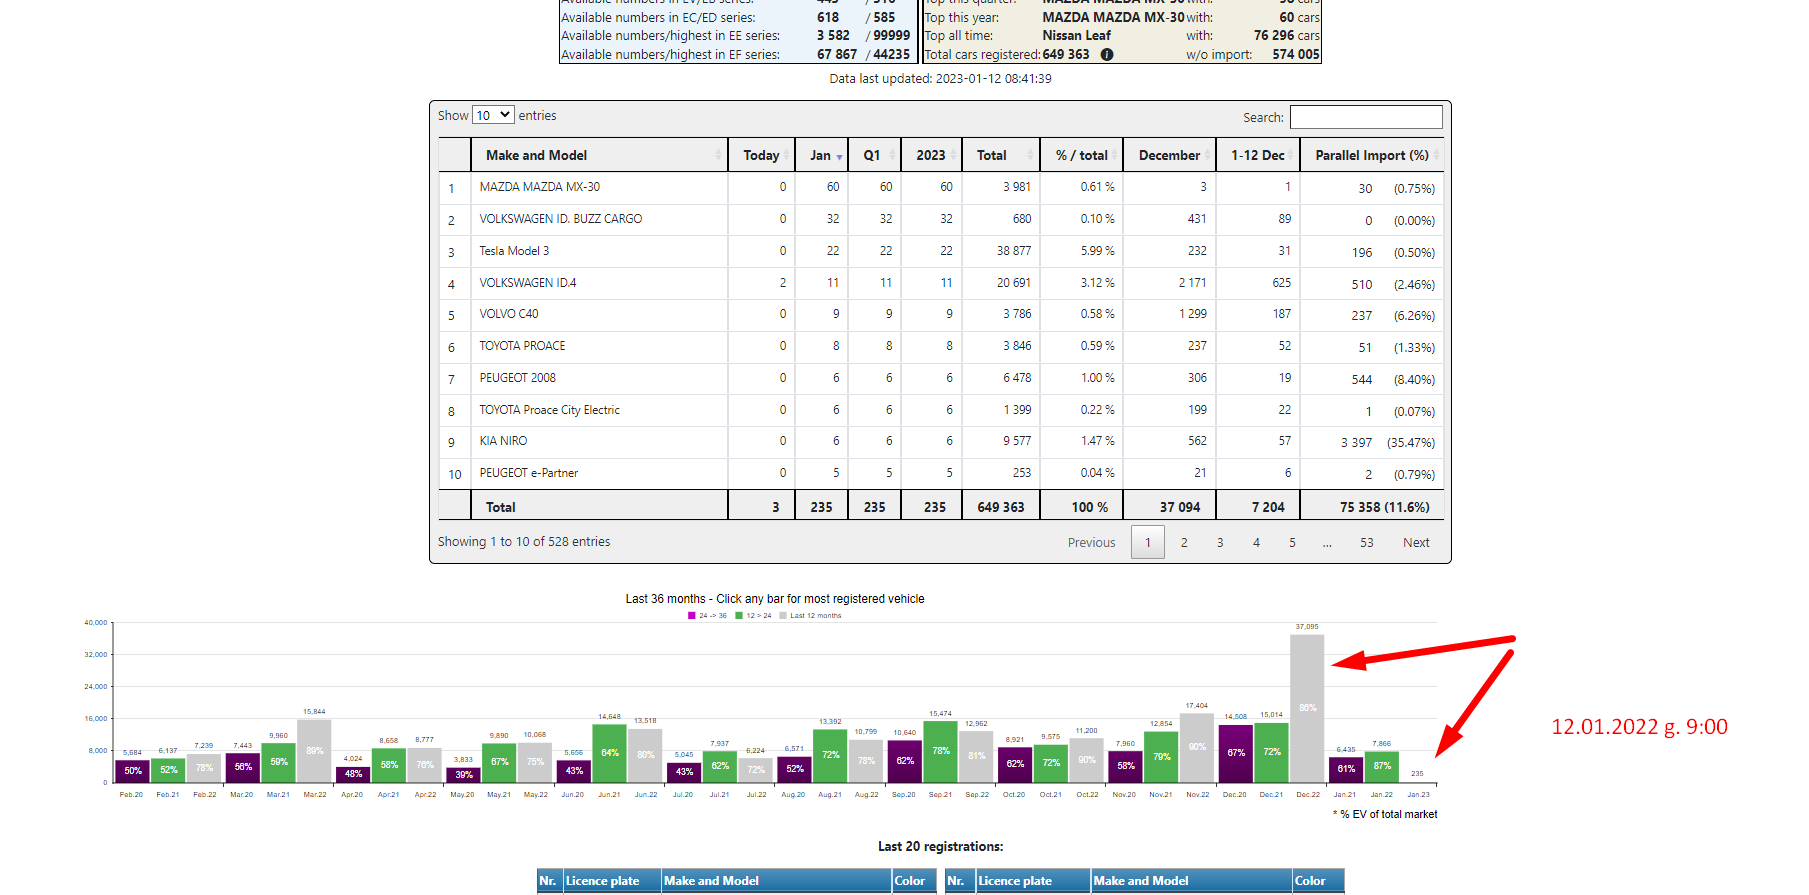Go to Previous page of table
Screen dimensions: 1809x895
[x=1091, y=543]
